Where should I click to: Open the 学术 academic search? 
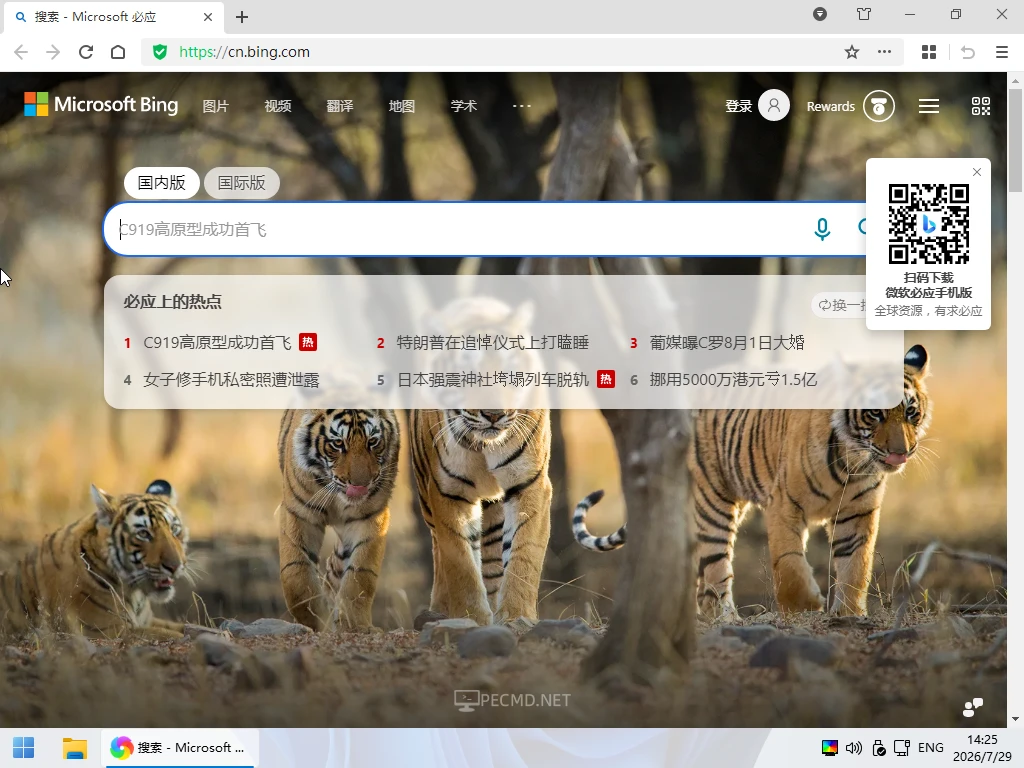[x=464, y=106]
